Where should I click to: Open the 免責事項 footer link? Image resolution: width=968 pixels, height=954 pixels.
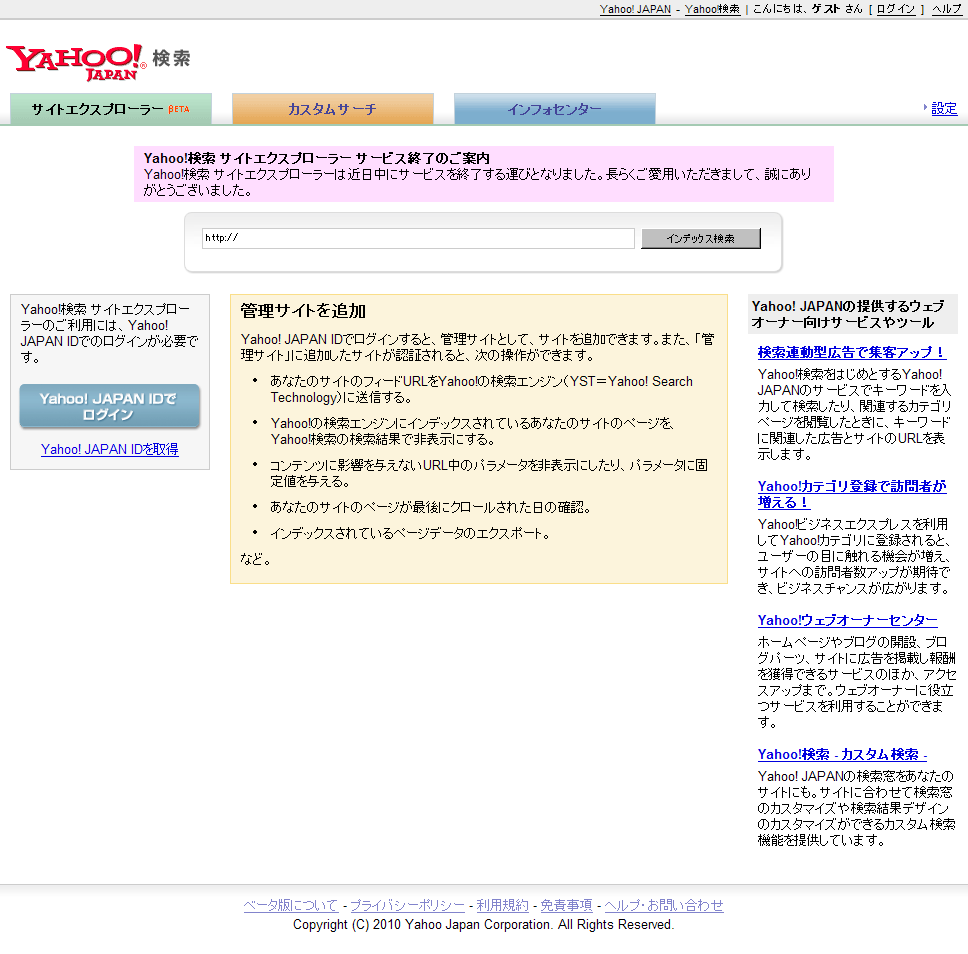566,905
